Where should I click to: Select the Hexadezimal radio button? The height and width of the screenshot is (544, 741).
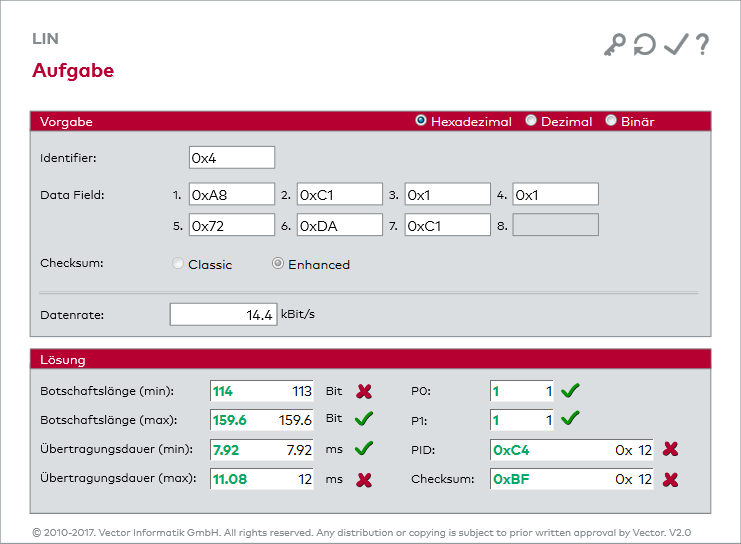click(x=421, y=121)
